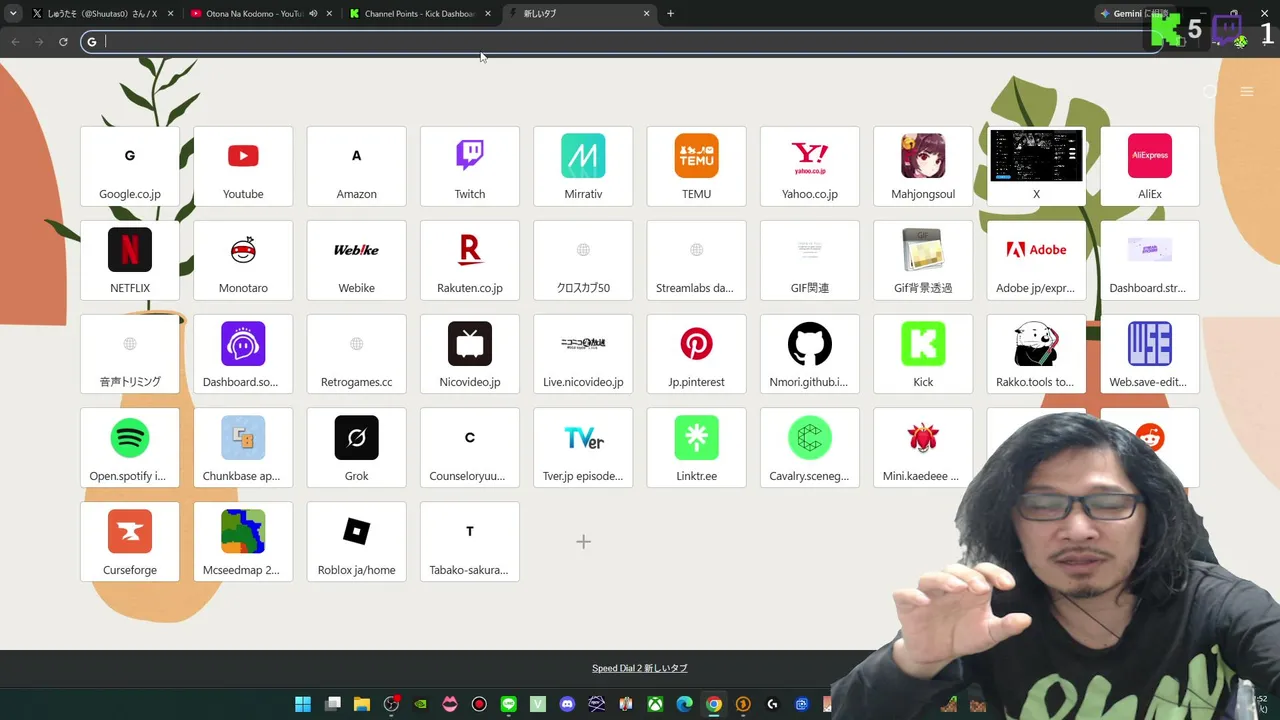Viewport: 1280px width, 720px height.
Task: Open the Jp.pinterest dial tile
Action: 696,354
